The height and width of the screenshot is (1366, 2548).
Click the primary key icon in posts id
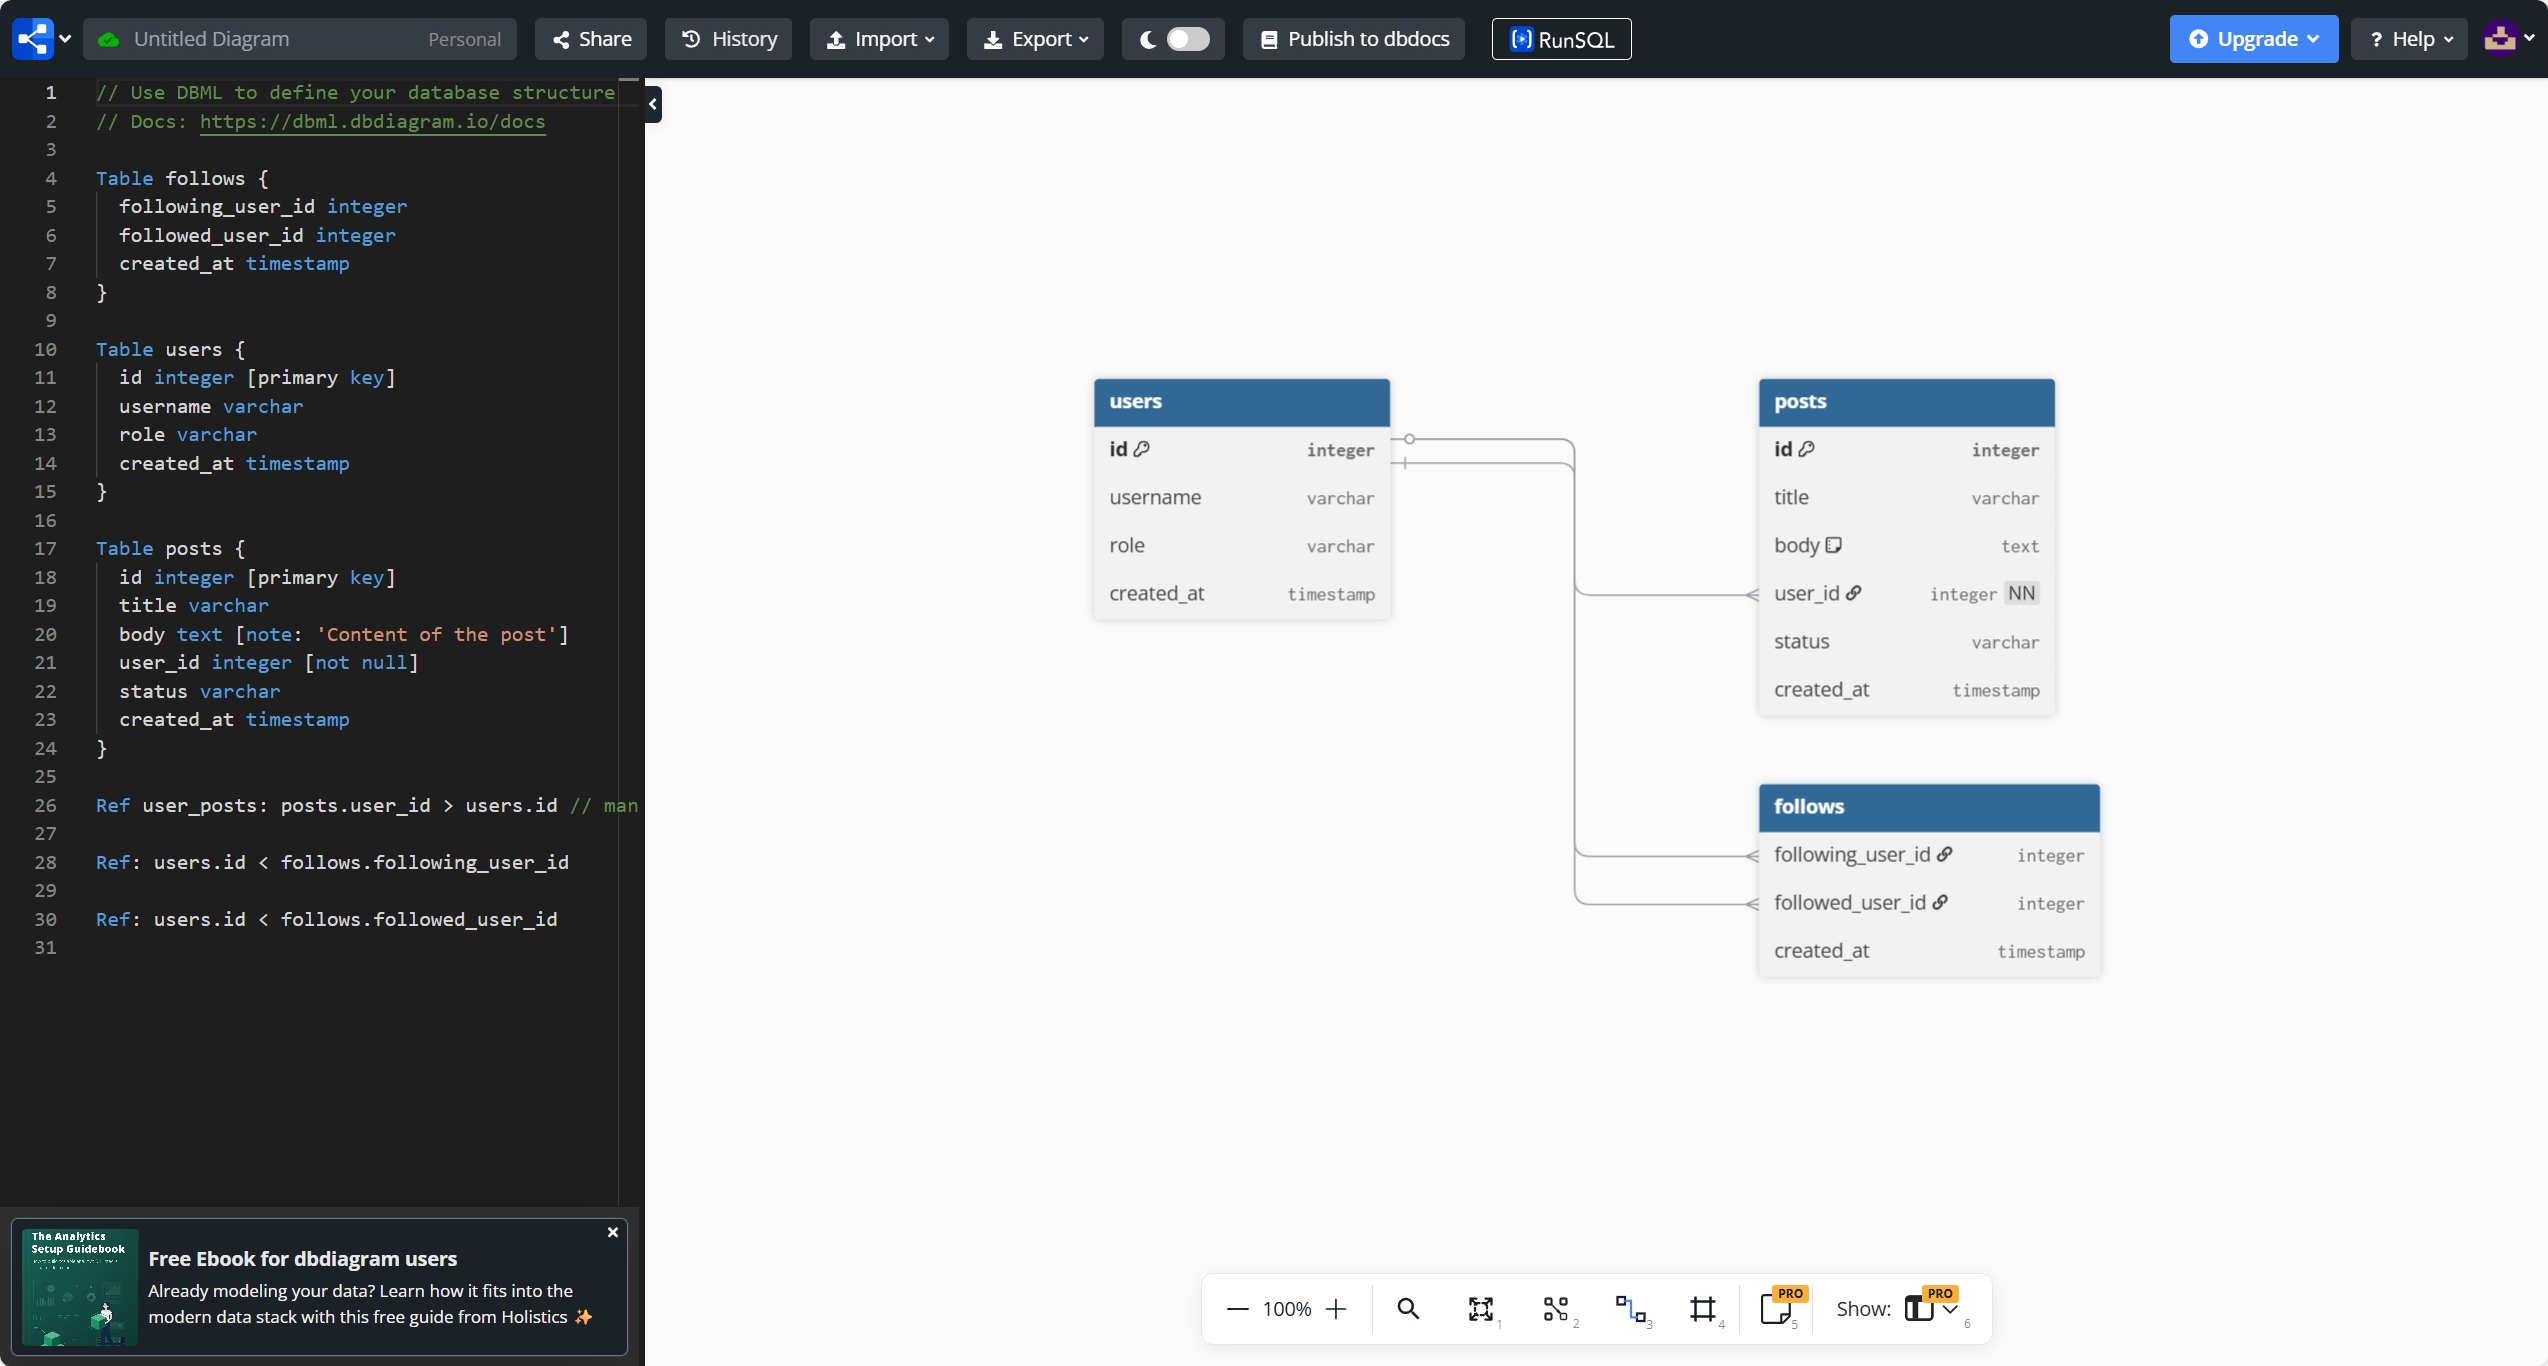click(1806, 449)
